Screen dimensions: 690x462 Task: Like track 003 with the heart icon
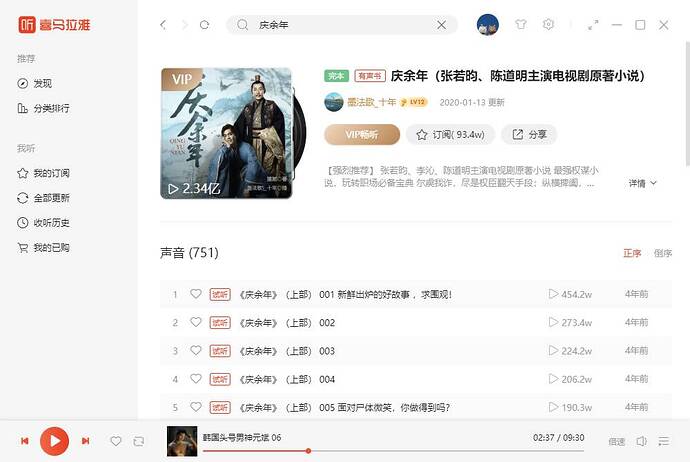click(196, 350)
